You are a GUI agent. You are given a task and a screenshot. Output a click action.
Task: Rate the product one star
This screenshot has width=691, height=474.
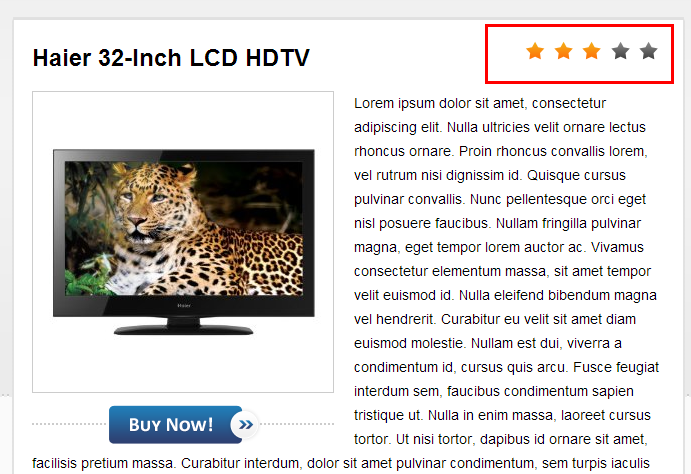(535, 51)
